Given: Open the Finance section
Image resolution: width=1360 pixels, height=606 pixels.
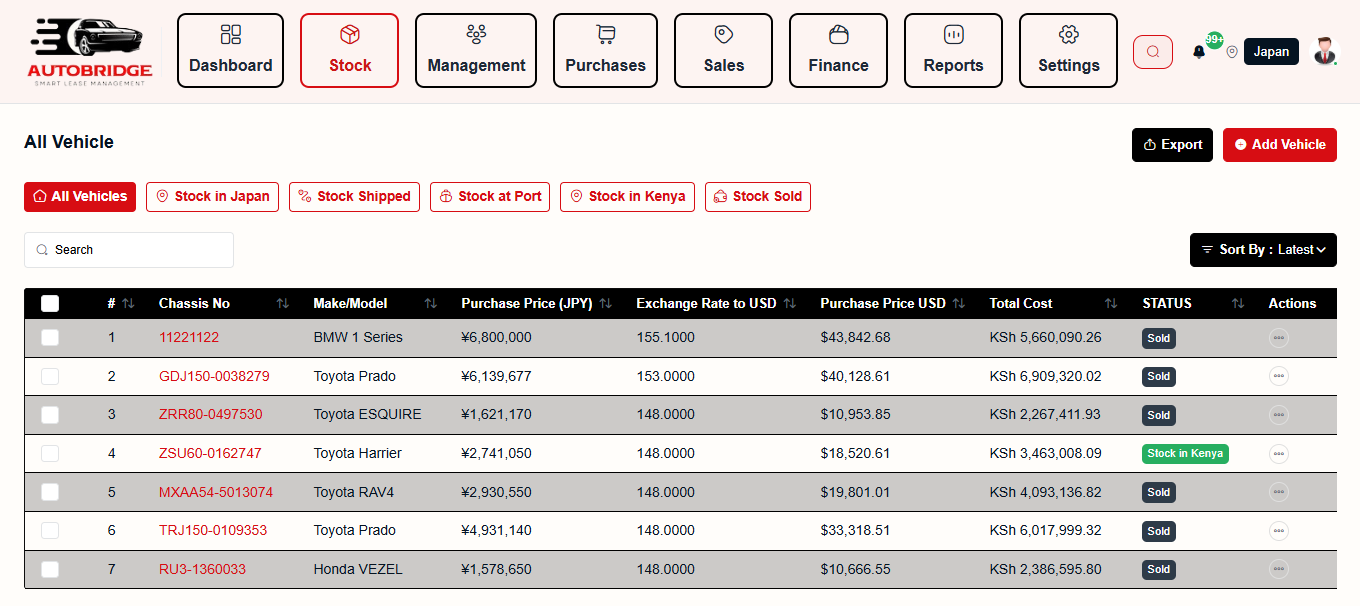Looking at the screenshot, I should (x=838, y=51).
